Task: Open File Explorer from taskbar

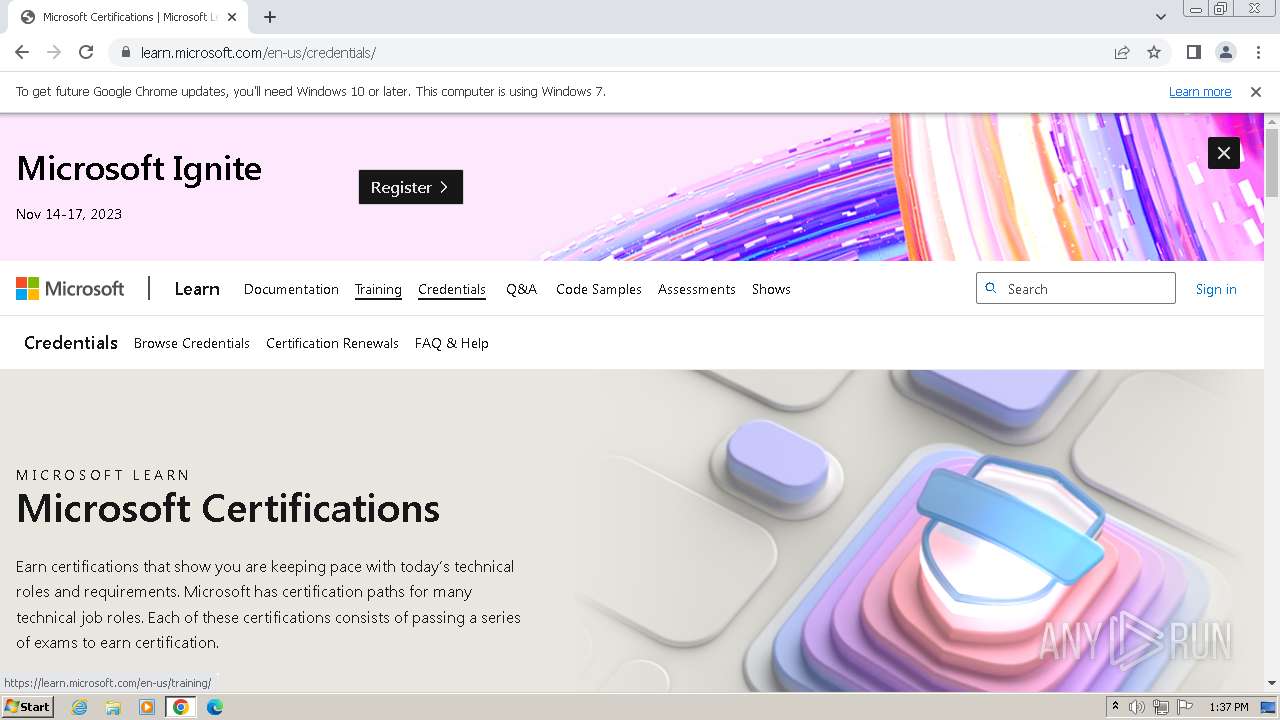Action: tap(113, 707)
